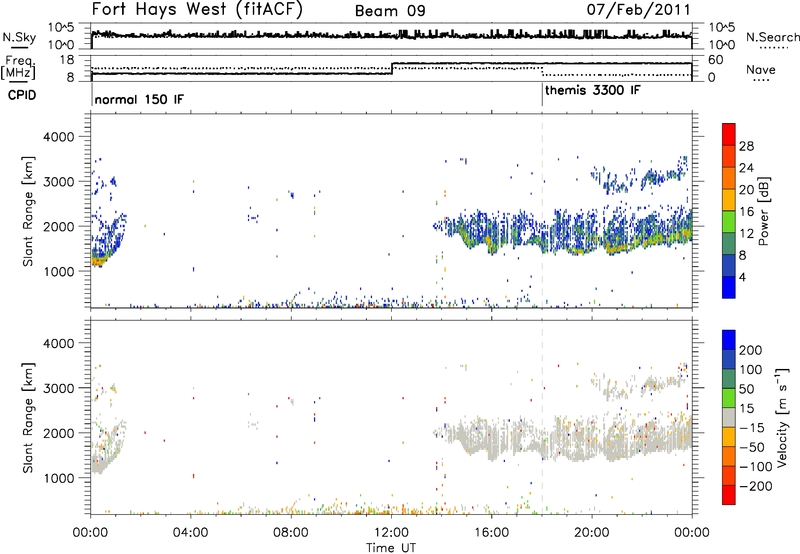Click Velocity colorbar orange segment between -100 and -50
Viewport: 800px width, 554px height.
pyautogui.click(x=729, y=456)
